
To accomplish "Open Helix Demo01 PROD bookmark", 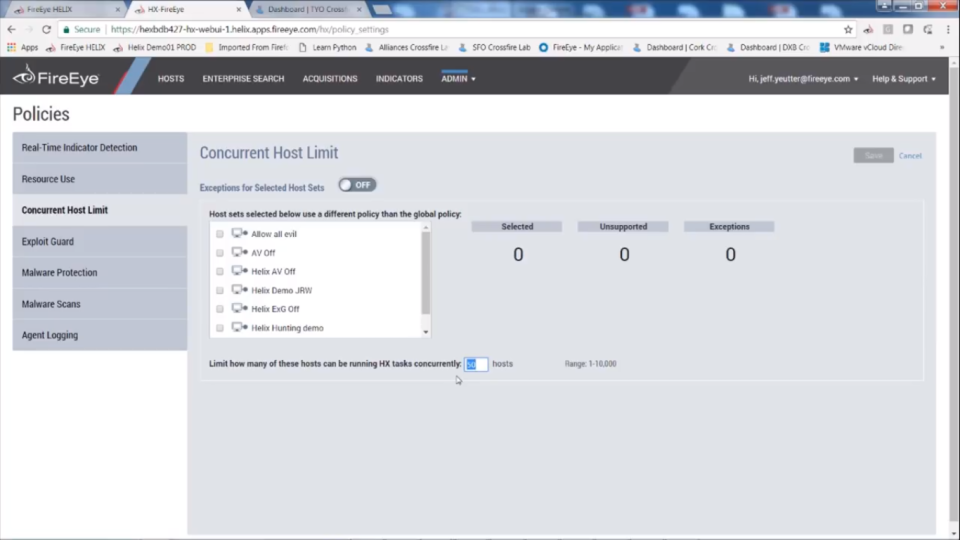I will pyautogui.click(x=155, y=47).
